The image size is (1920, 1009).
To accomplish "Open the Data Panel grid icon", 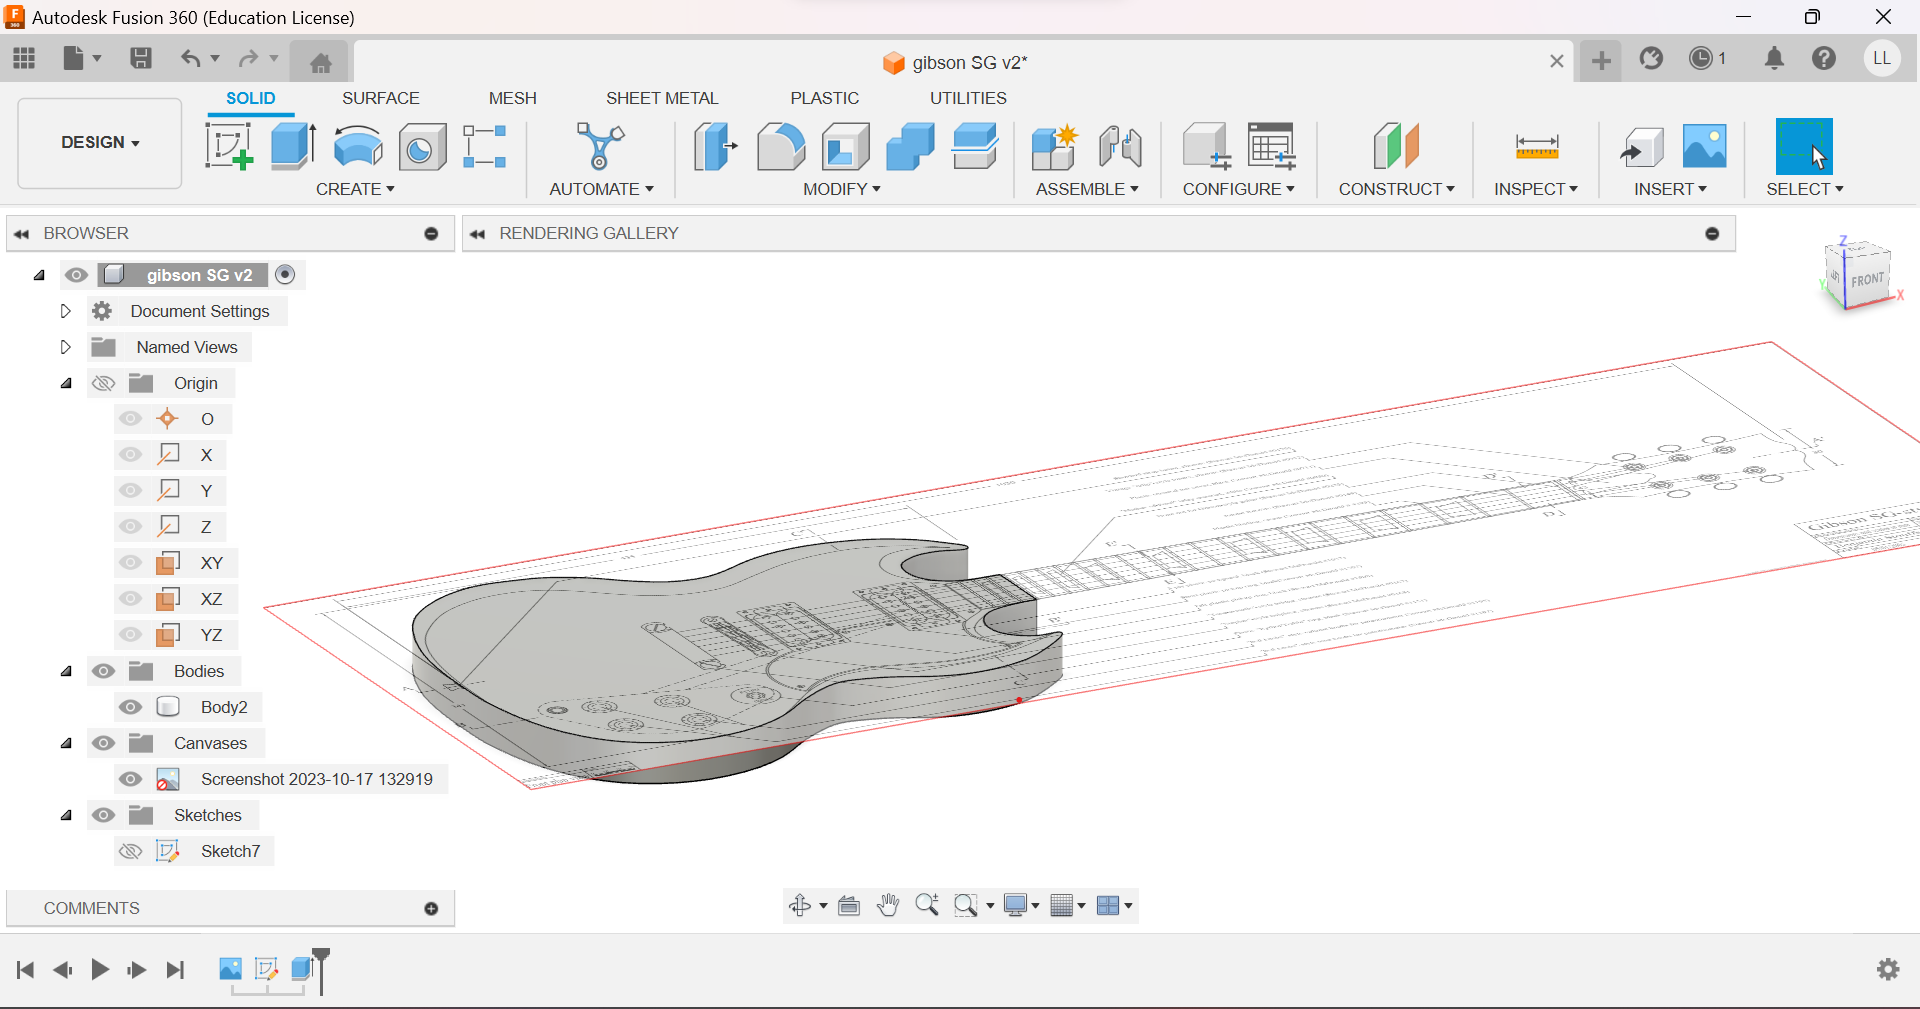I will coord(24,58).
